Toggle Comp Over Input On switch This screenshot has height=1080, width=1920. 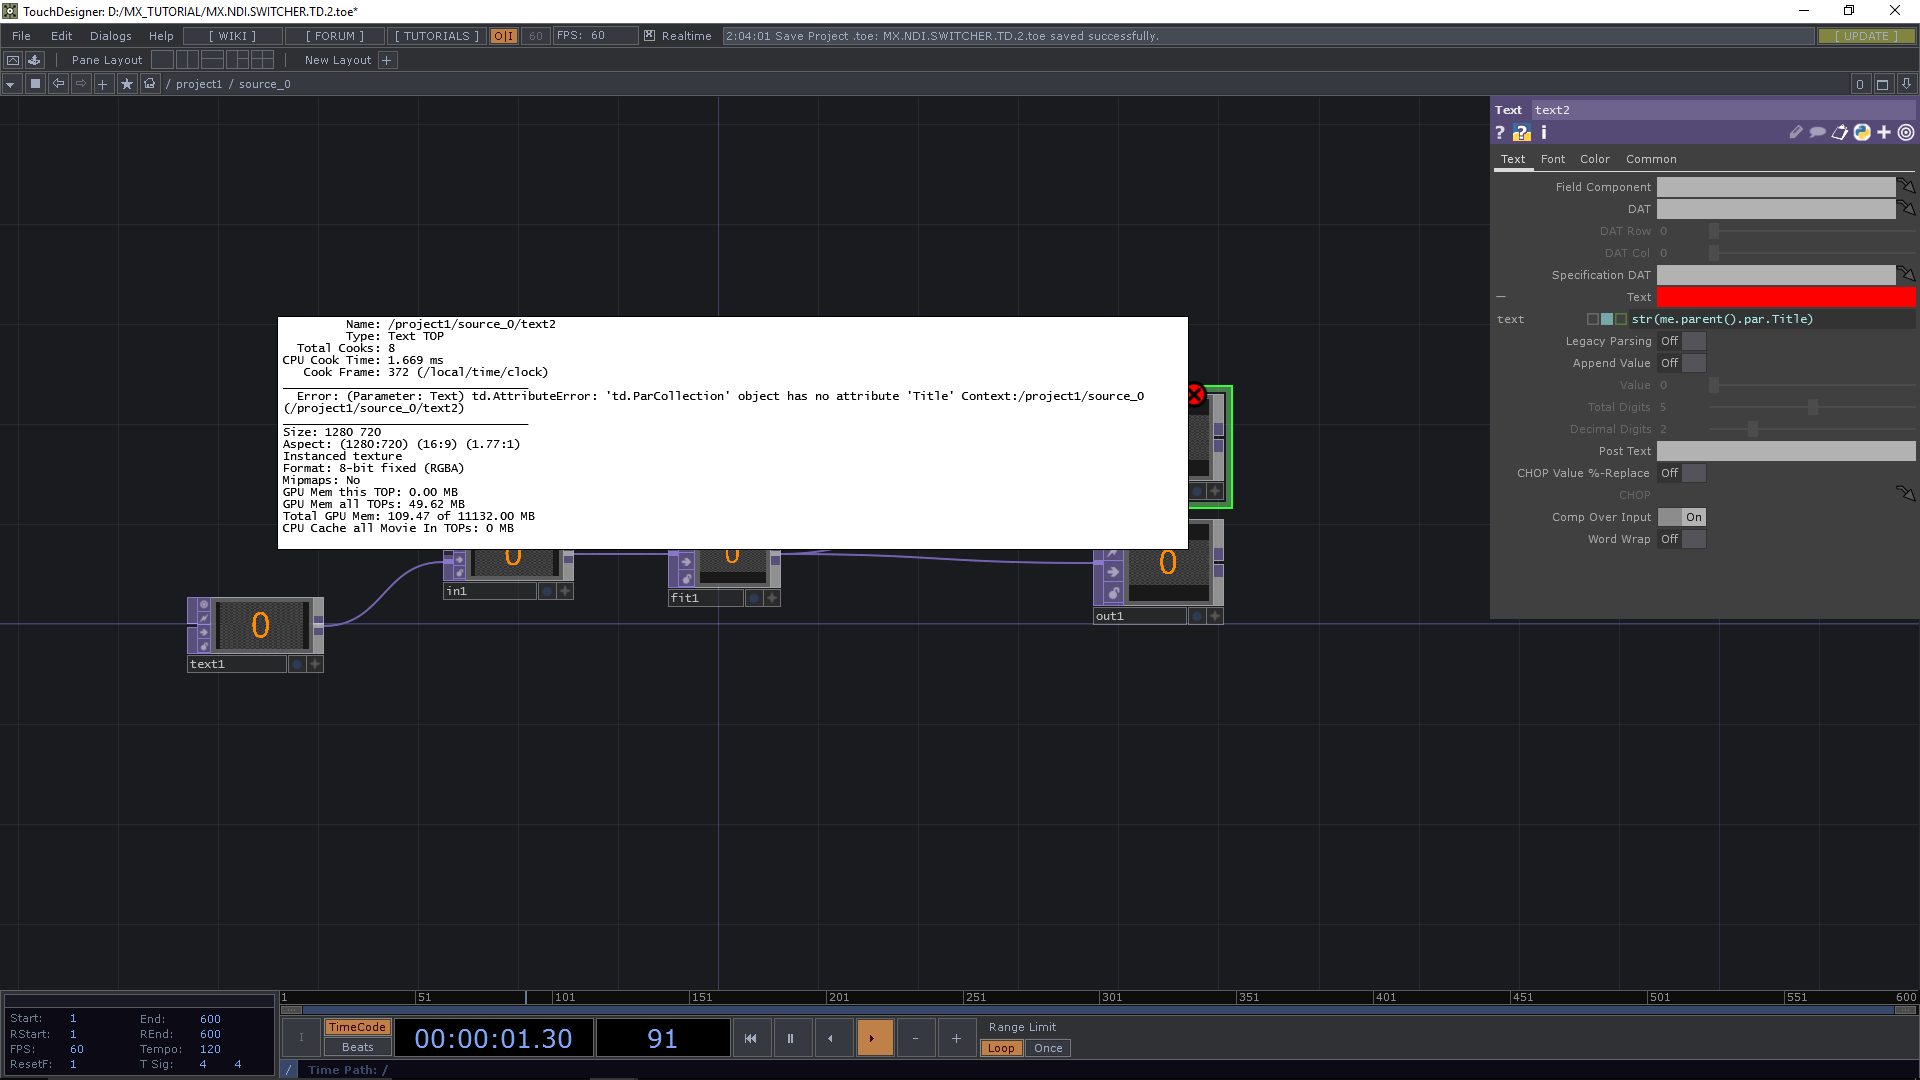point(1682,517)
